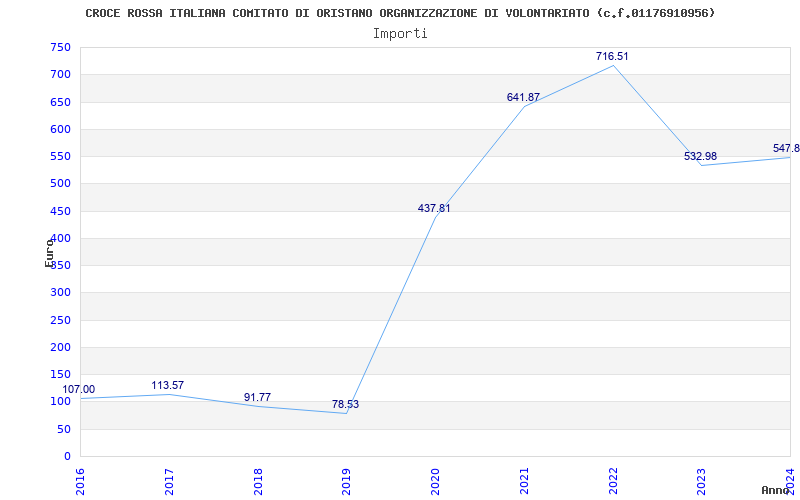800x500 pixels.
Task: Click the 2024 x-axis year label
Action: [790, 481]
